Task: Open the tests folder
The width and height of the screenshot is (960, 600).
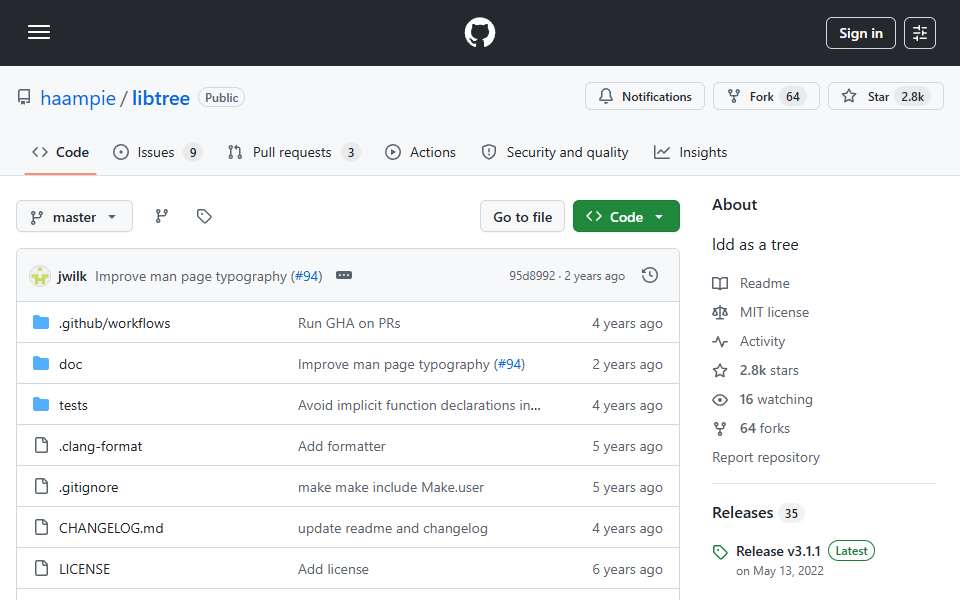Action: [73, 405]
